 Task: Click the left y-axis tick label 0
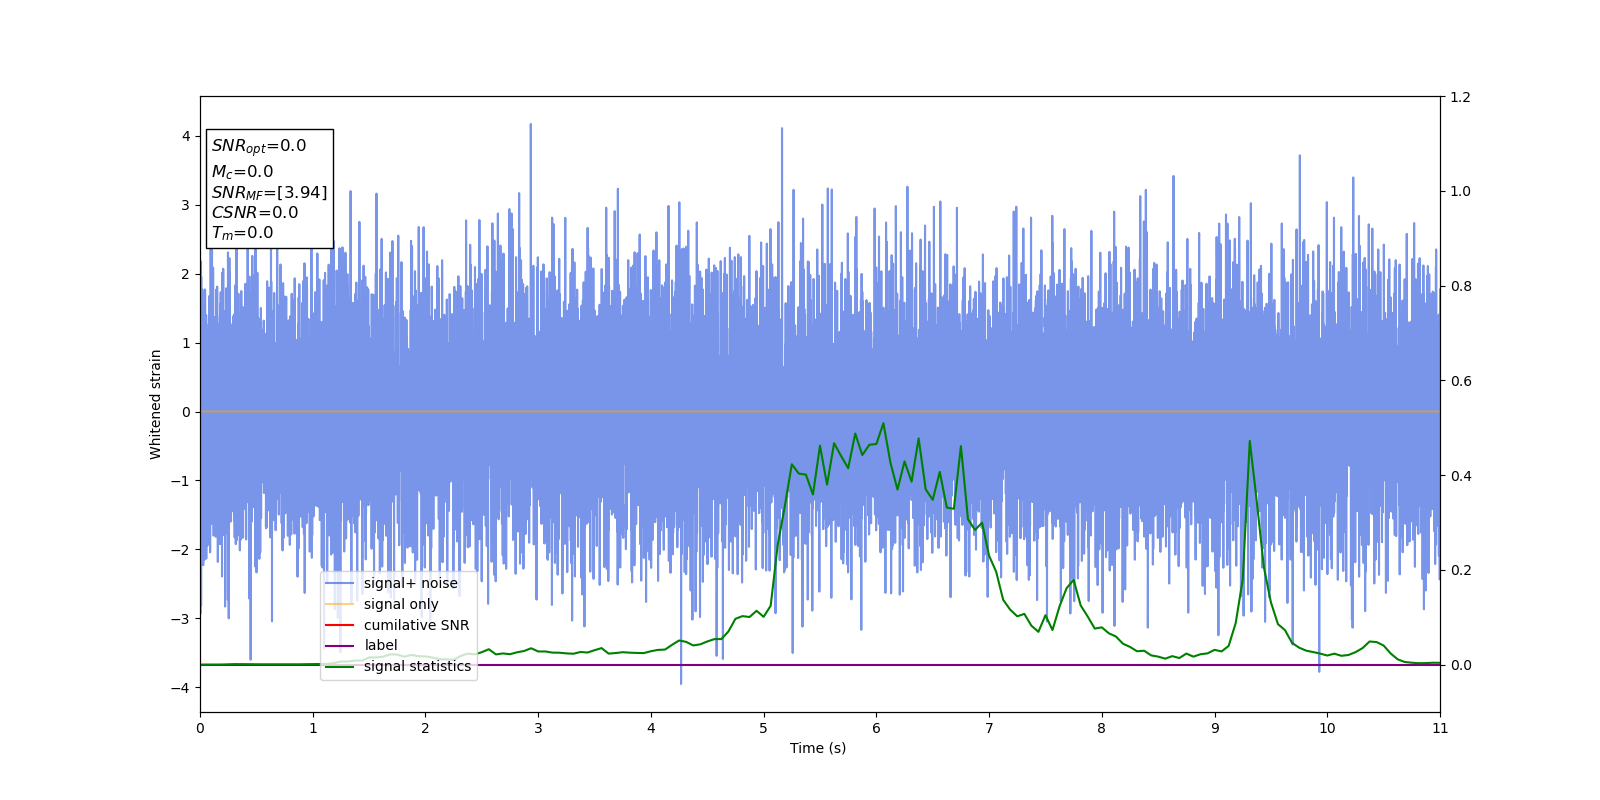pos(186,412)
